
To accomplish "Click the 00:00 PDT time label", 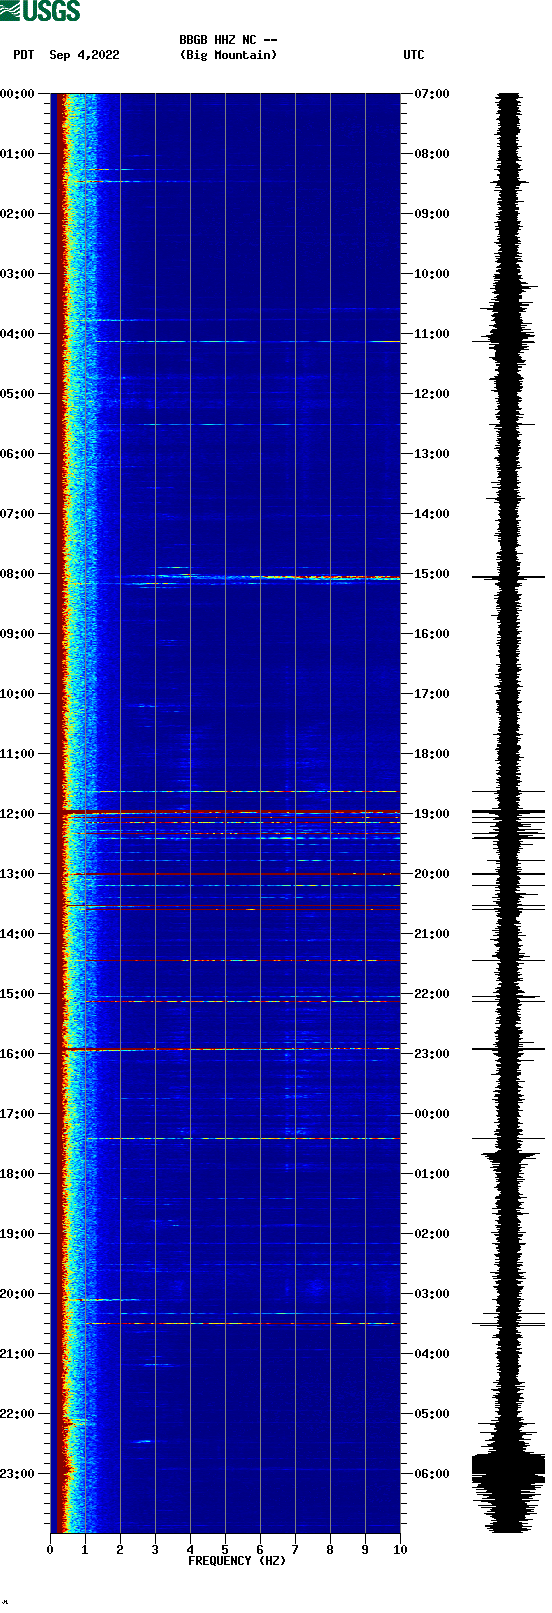I will [x=18, y=94].
